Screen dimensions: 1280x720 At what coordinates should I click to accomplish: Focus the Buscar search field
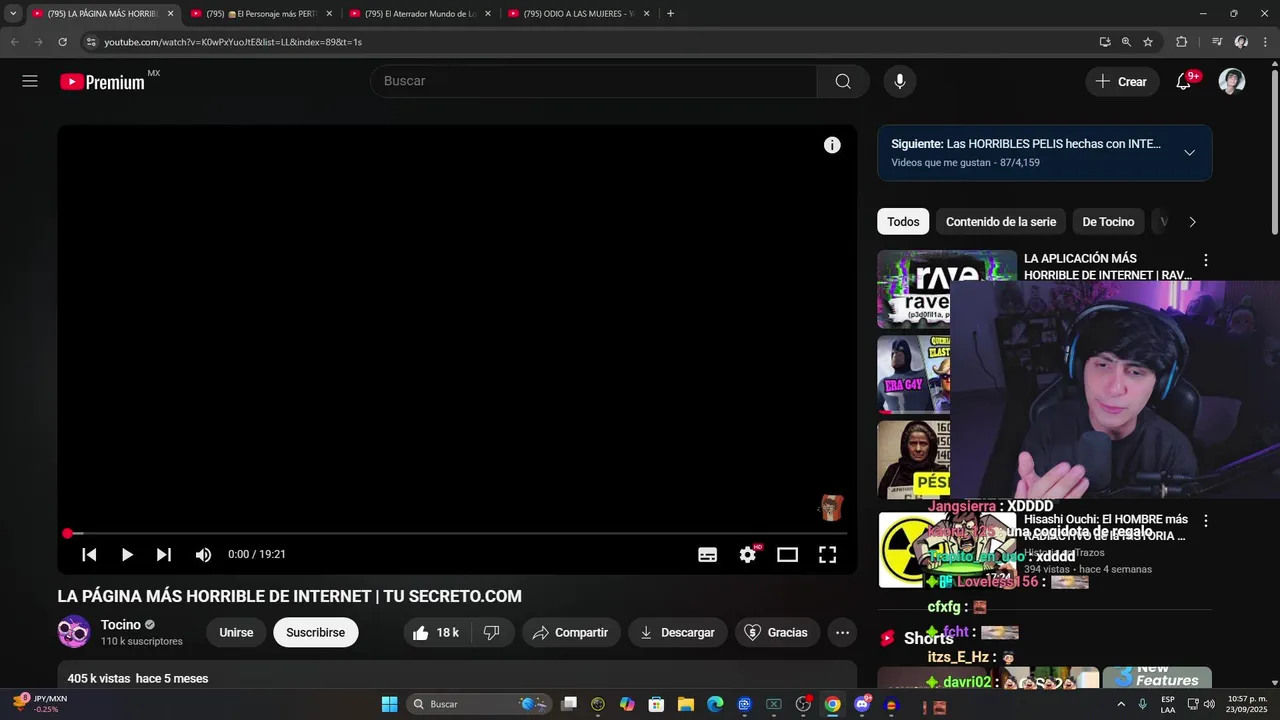click(x=594, y=81)
